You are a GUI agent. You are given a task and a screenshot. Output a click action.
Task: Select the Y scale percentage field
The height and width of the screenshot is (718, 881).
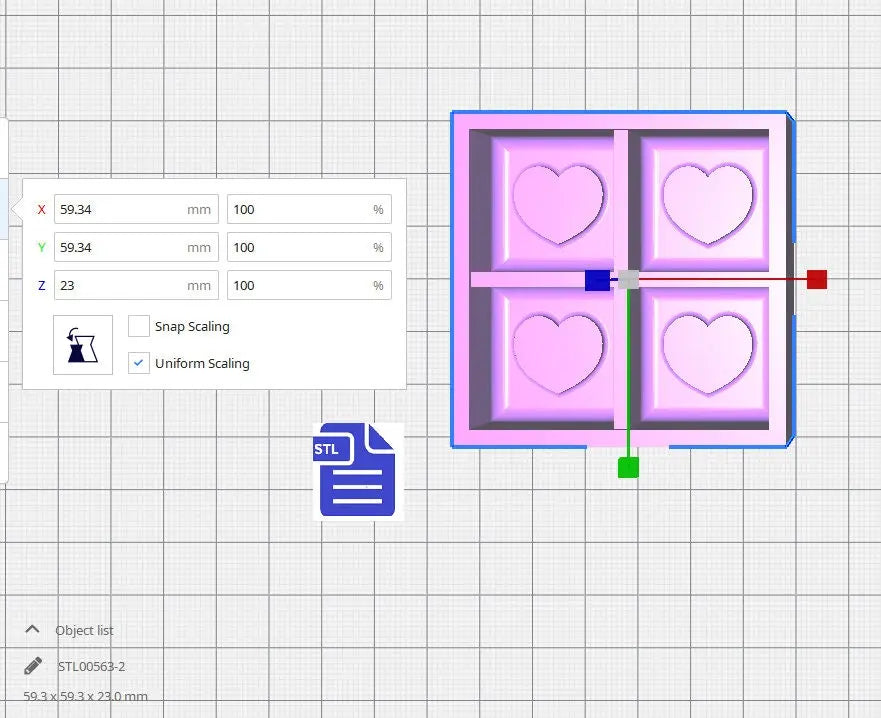click(300, 248)
